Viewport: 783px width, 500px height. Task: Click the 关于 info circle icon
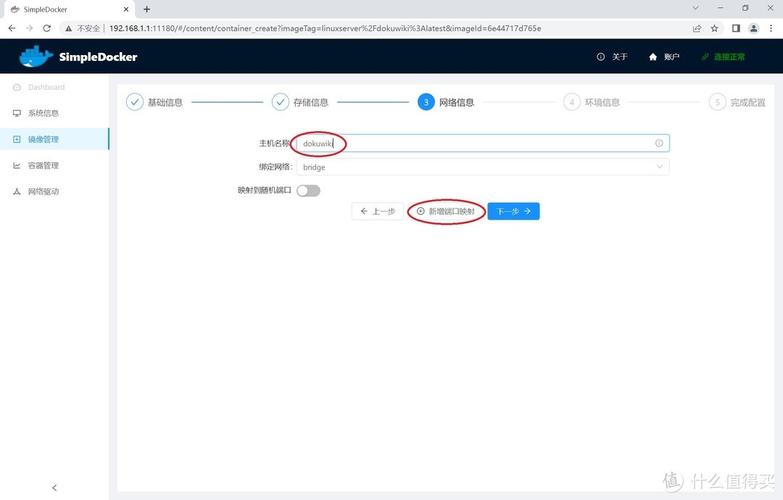[x=601, y=57]
